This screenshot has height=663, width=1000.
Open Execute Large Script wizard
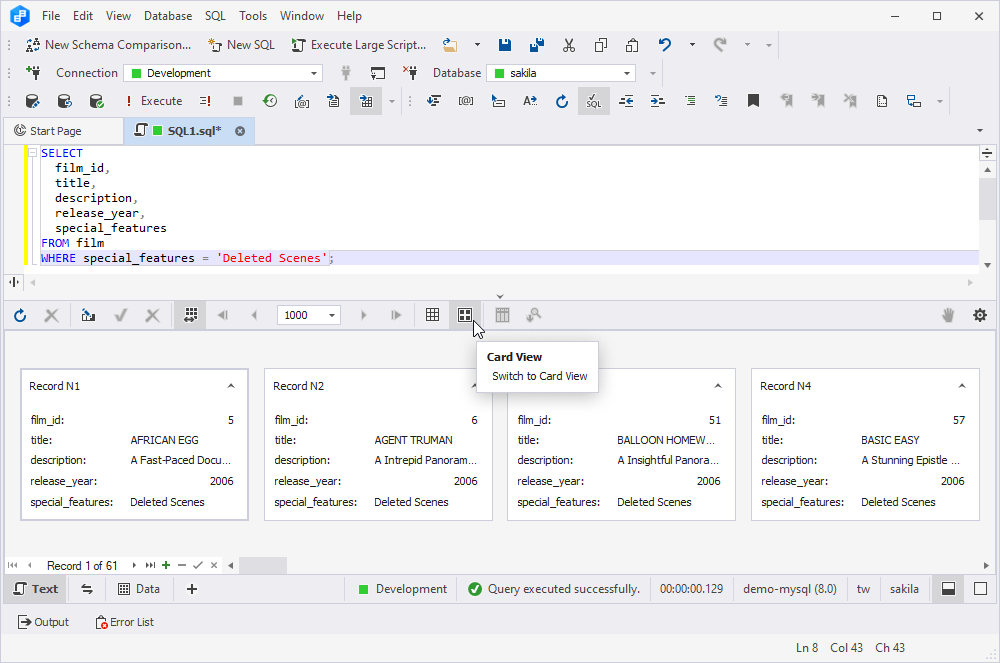(x=358, y=45)
